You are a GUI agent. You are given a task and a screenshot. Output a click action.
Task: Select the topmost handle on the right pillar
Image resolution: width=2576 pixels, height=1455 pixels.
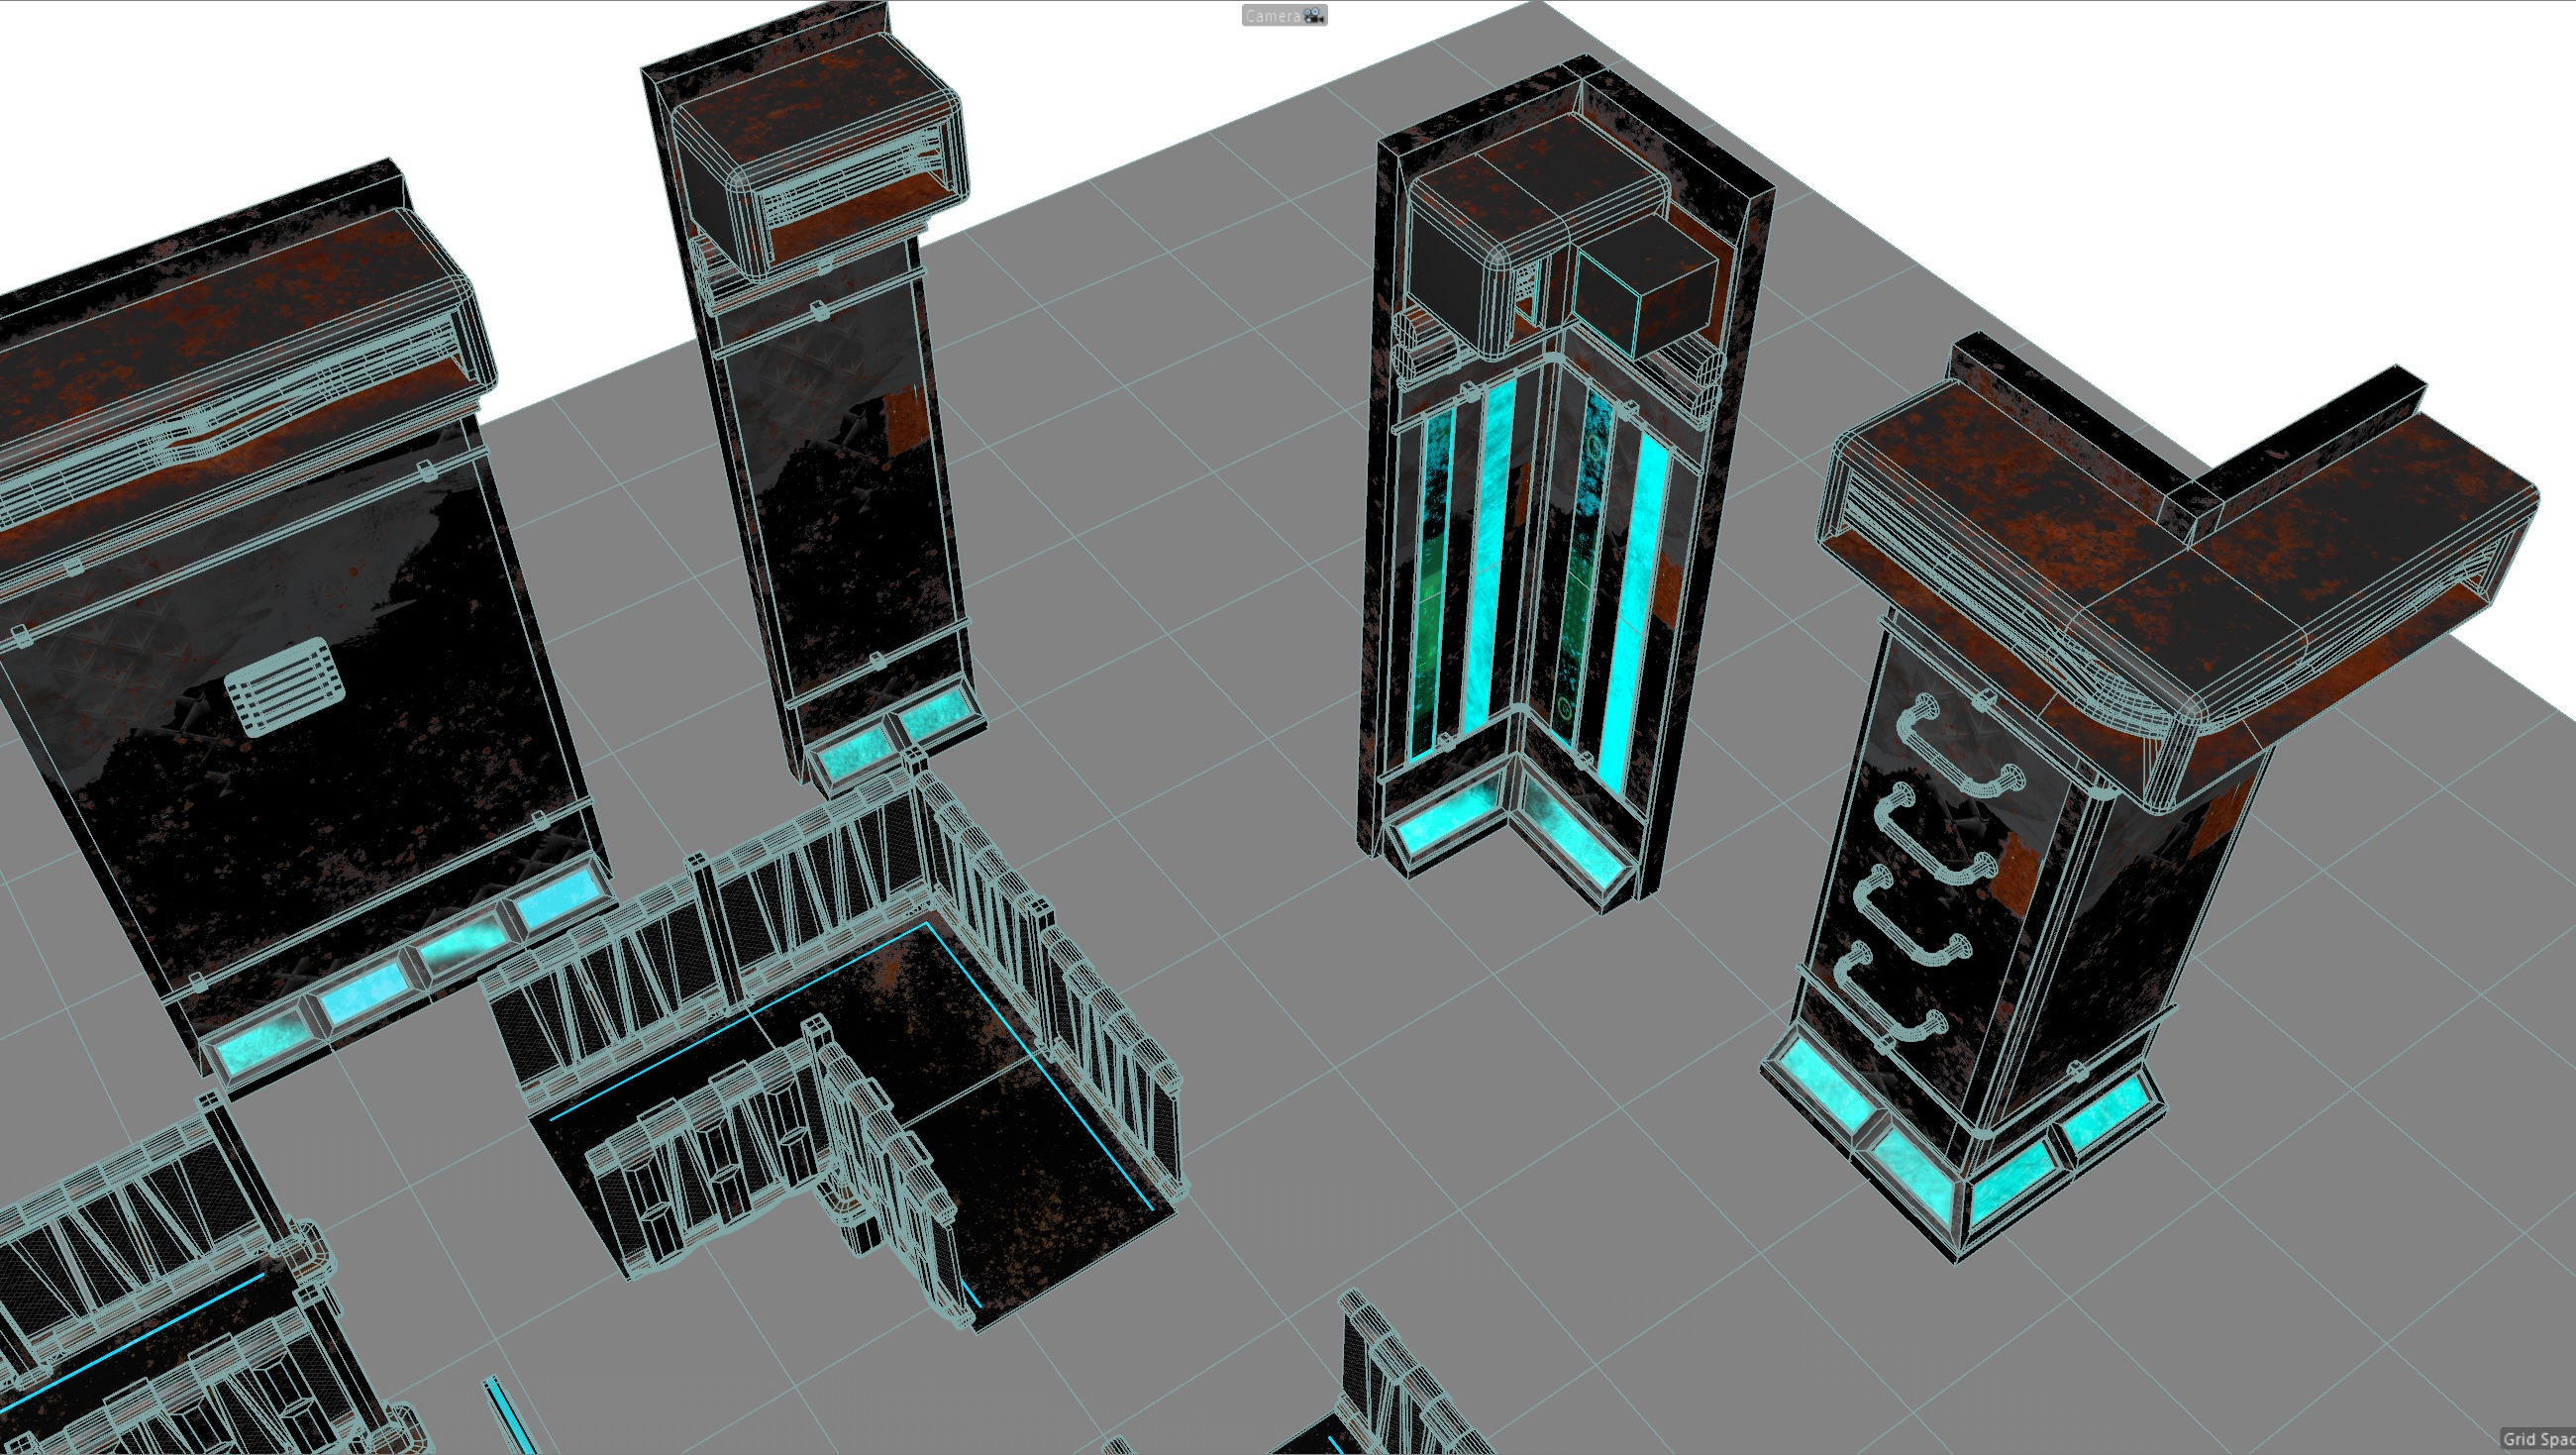1961,745
